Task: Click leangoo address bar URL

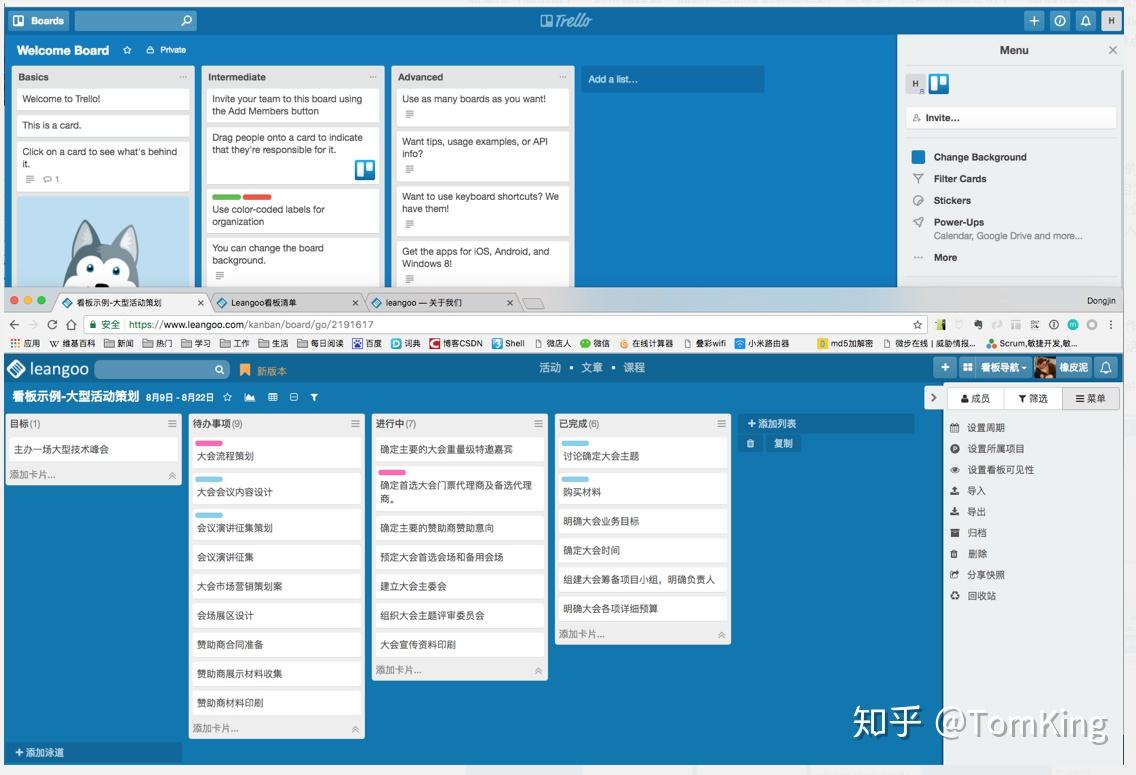Action: [x=251, y=324]
